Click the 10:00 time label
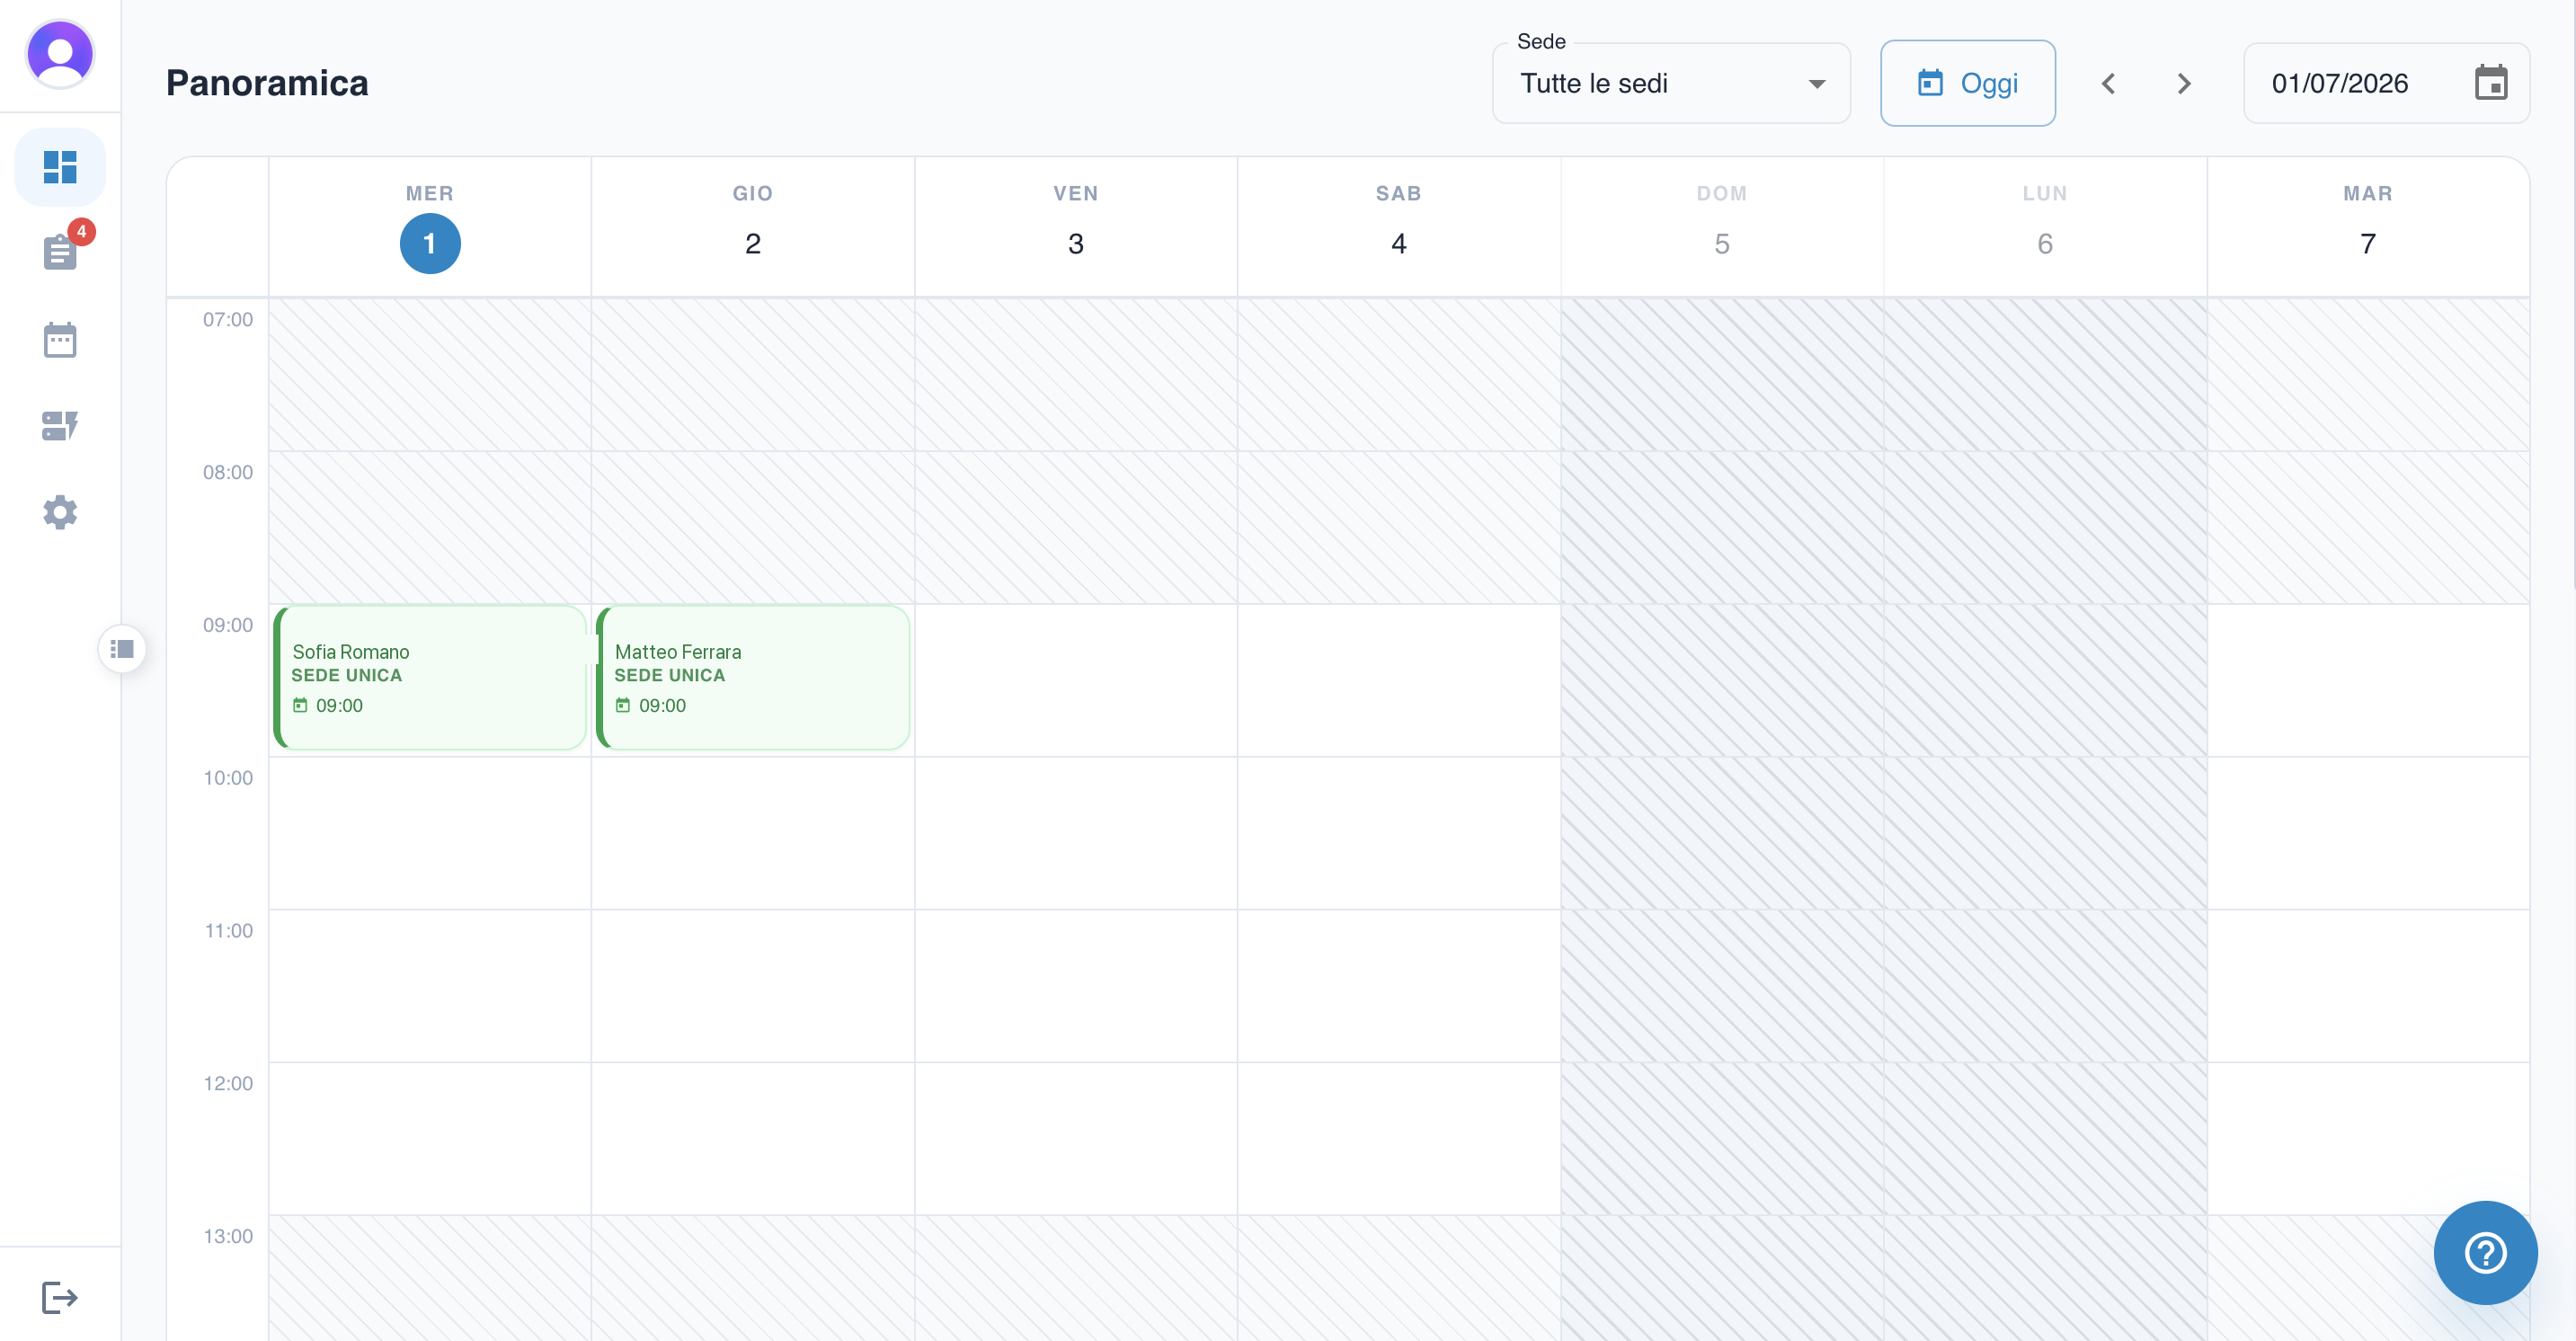 228,778
